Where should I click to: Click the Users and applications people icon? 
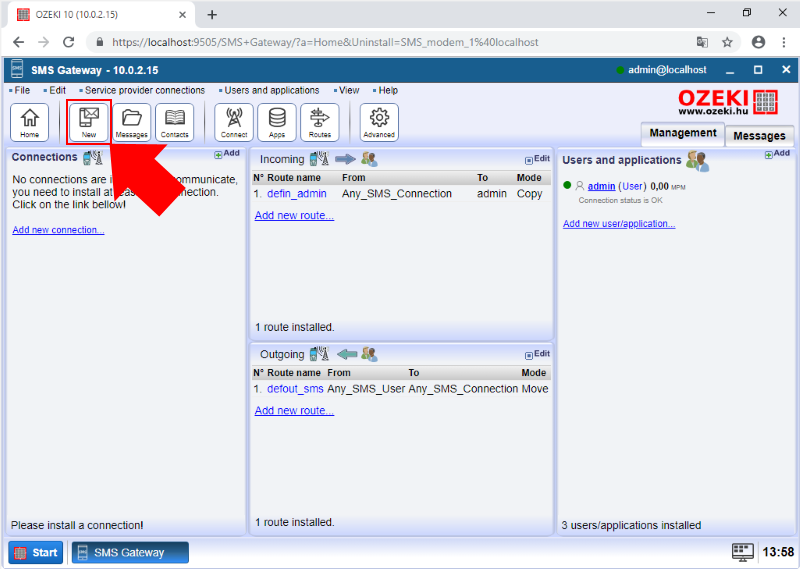[x=697, y=161]
